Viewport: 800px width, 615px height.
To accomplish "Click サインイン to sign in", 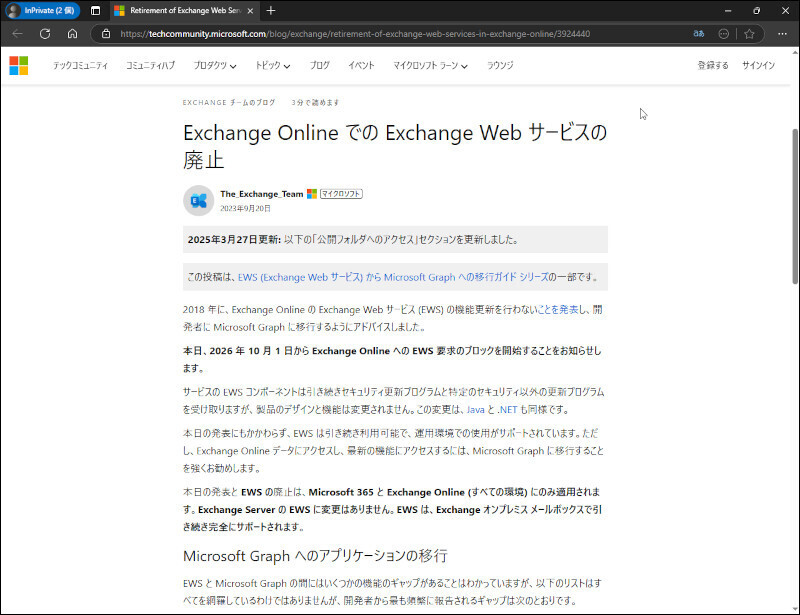I will pos(758,65).
